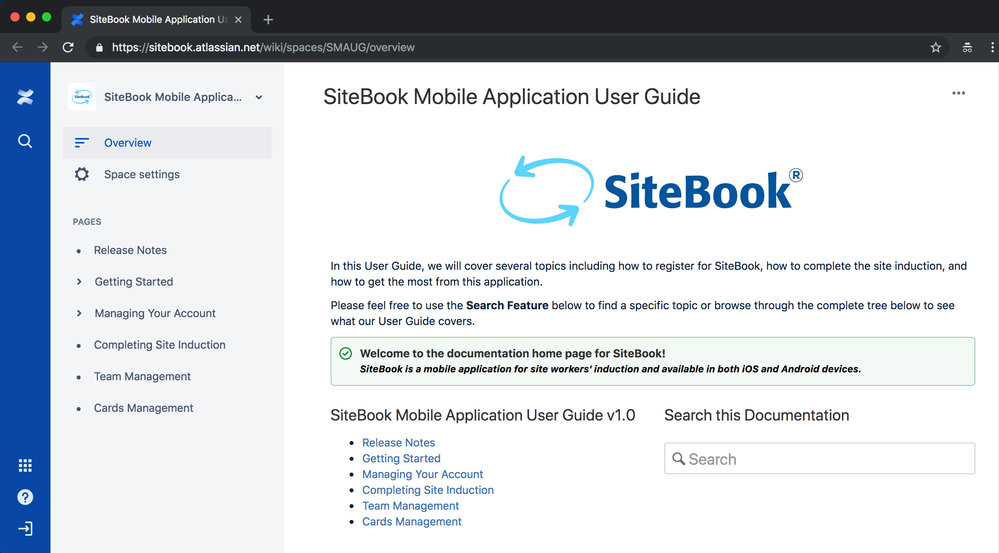Click the Space settings gear icon
999x553 pixels.
[x=82, y=174]
